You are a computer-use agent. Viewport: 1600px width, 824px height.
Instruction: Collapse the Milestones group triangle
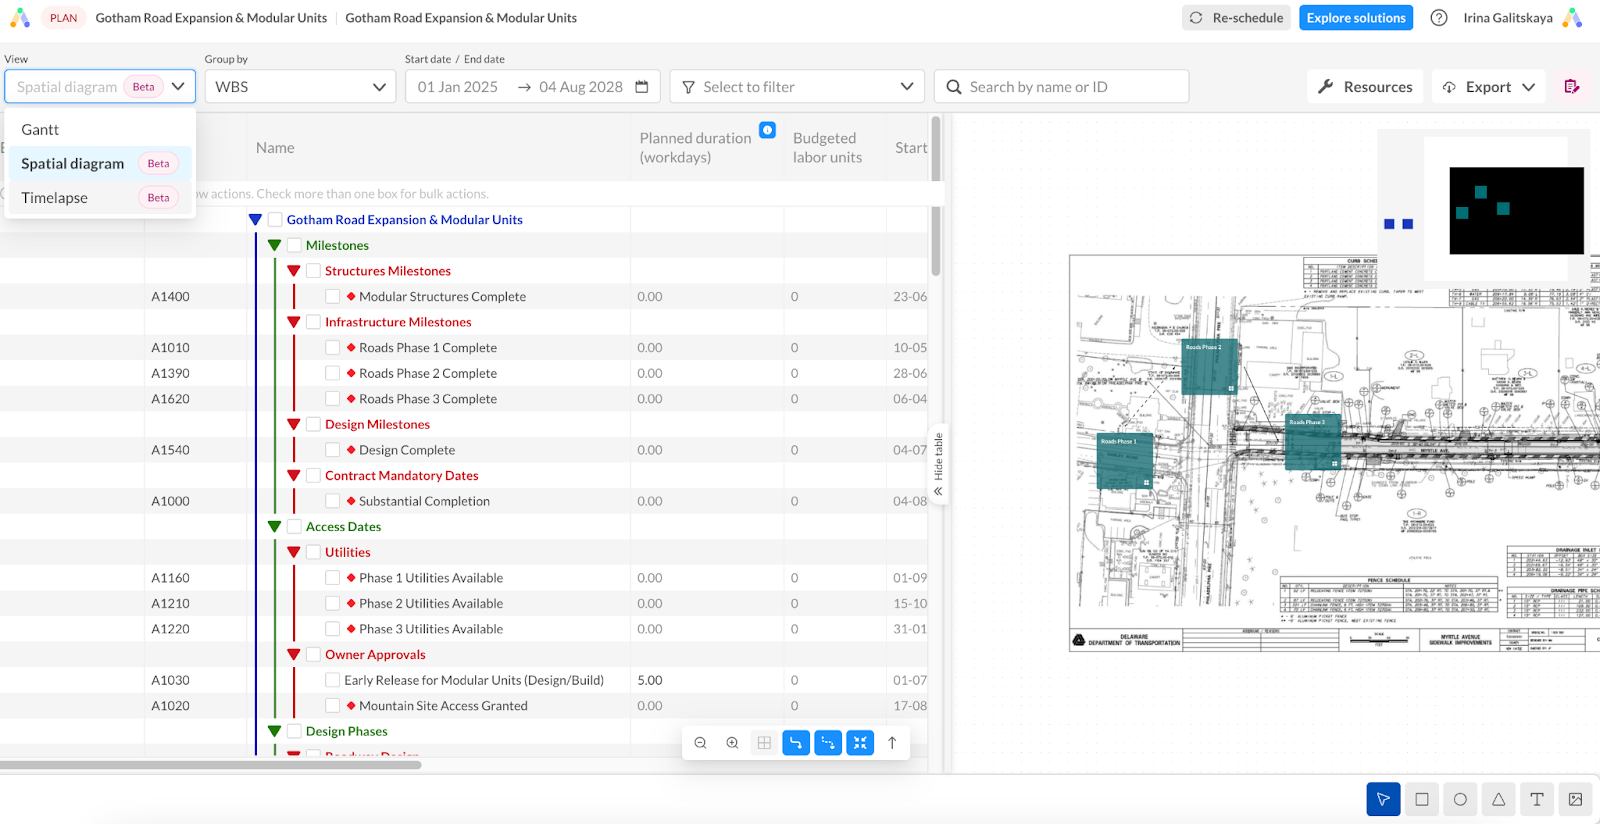pyautogui.click(x=274, y=245)
